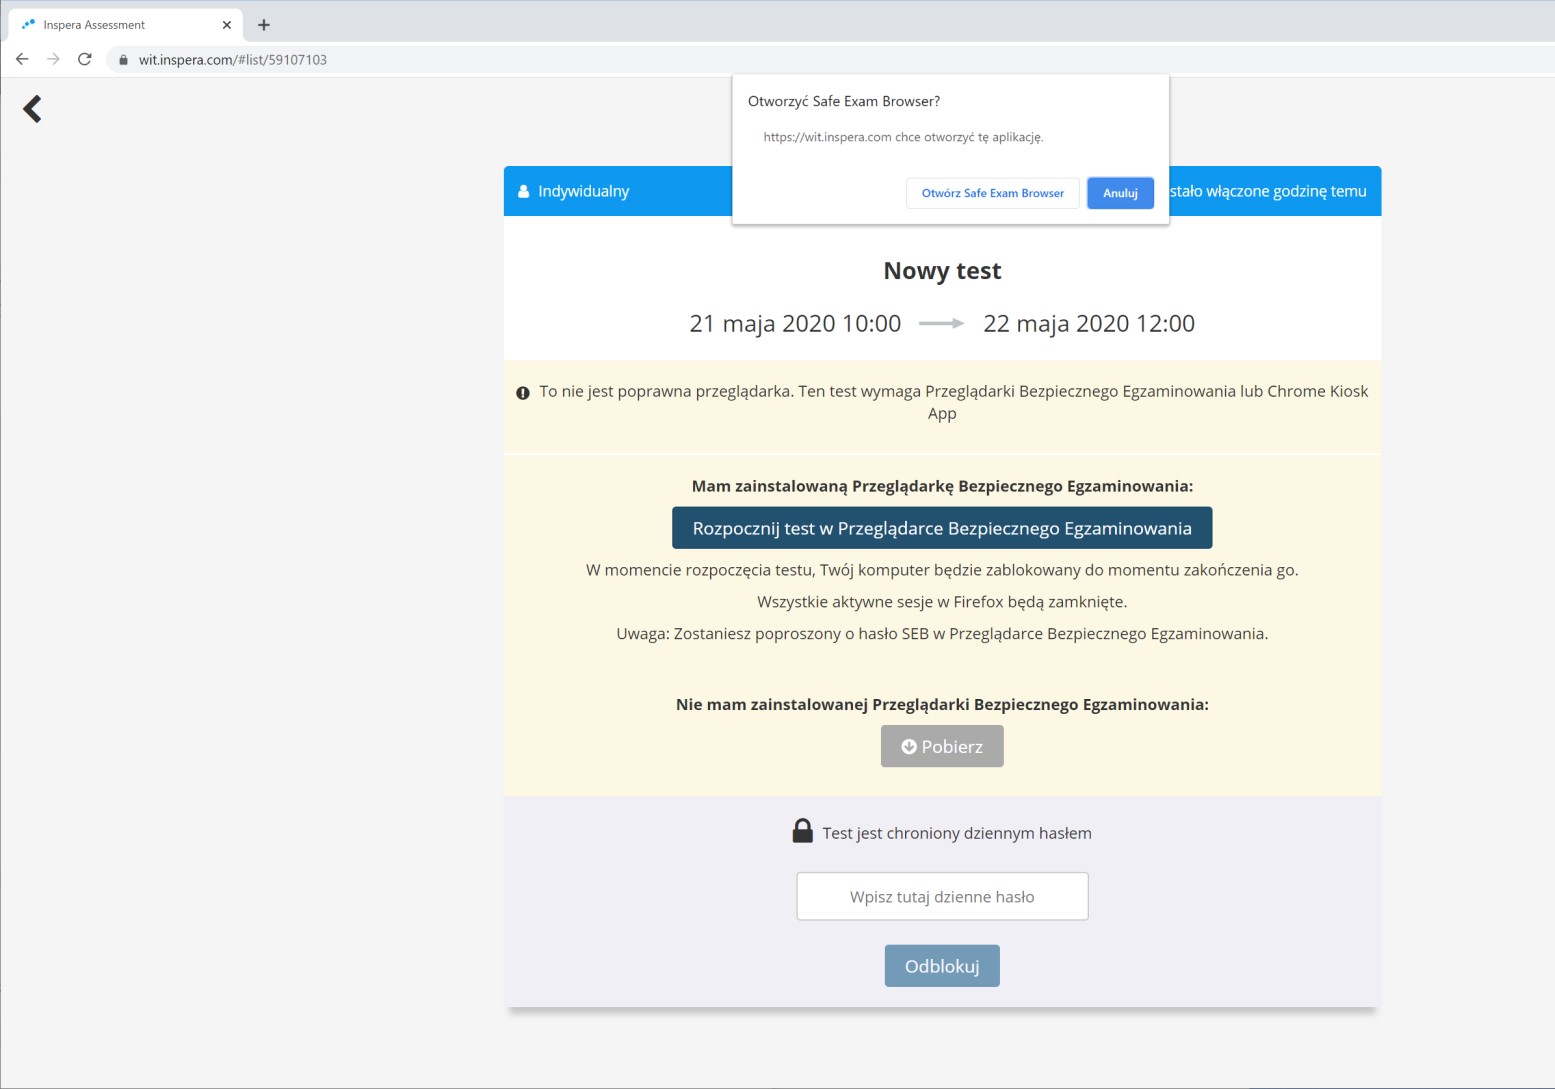1555x1089 pixels.
Task: Click the daily password input field
Action: coord(942,896)
